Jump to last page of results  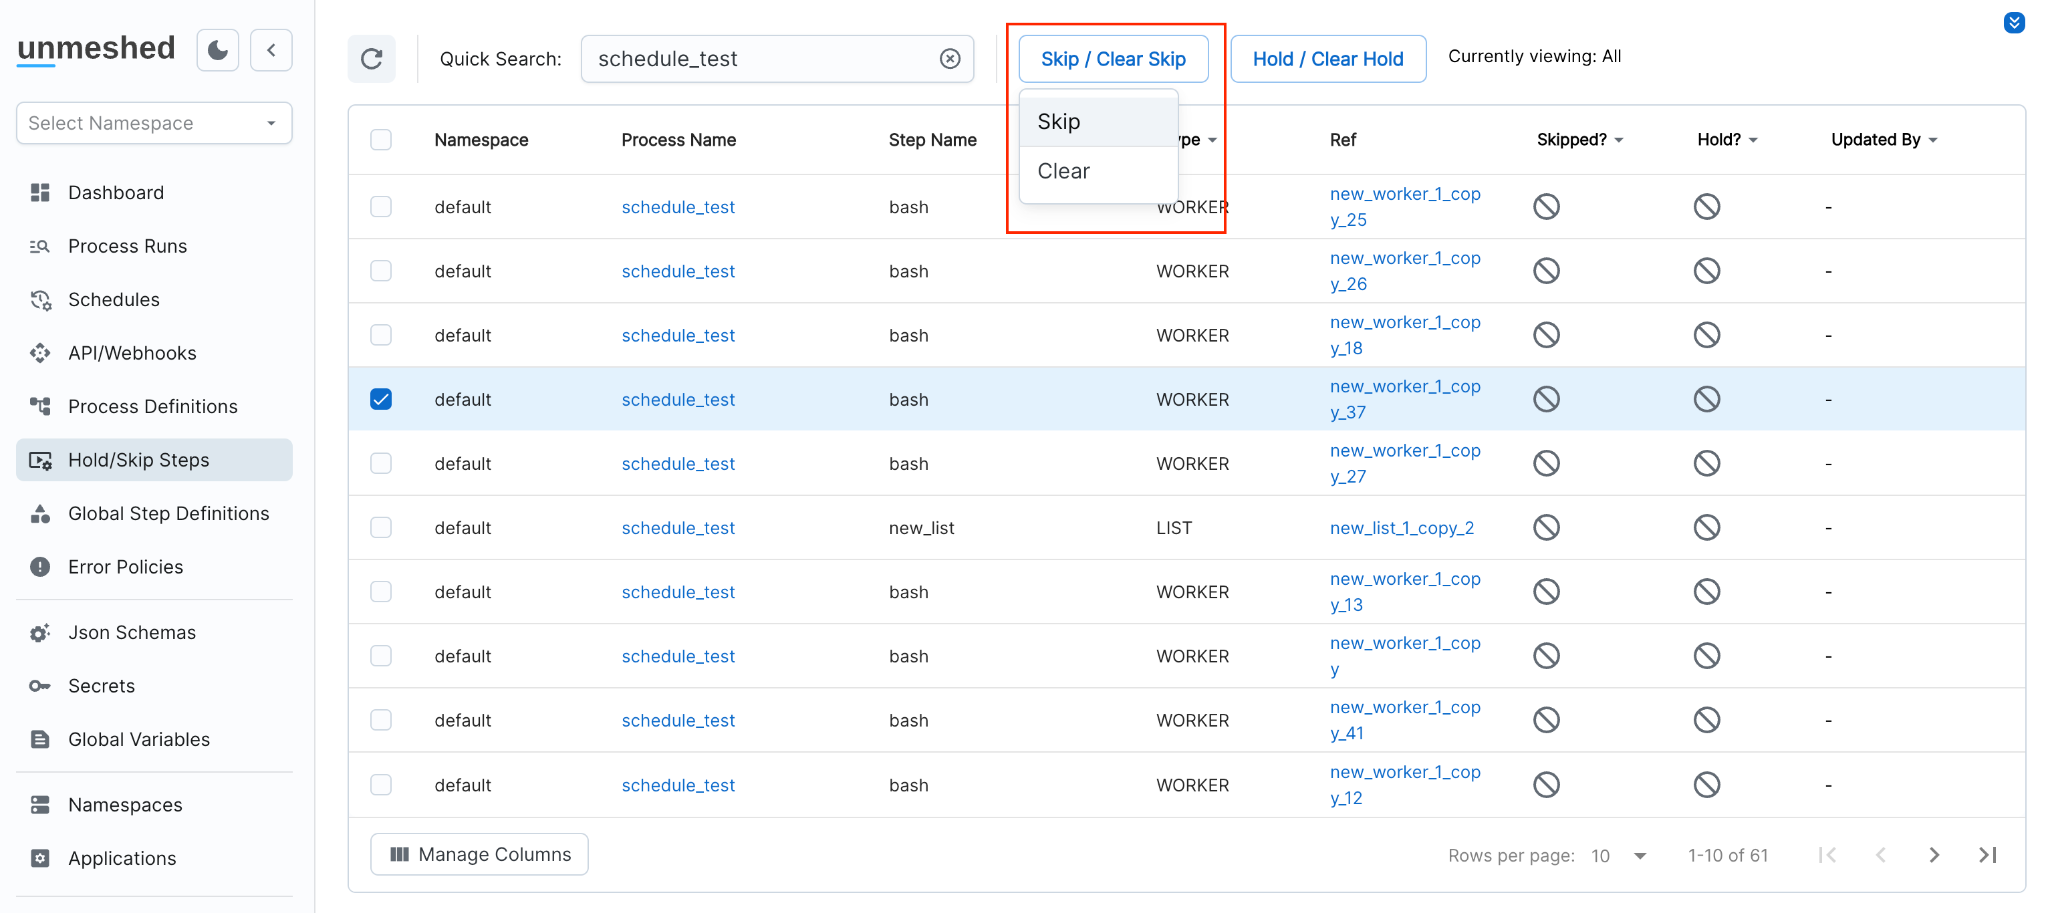pos(1987,855)
